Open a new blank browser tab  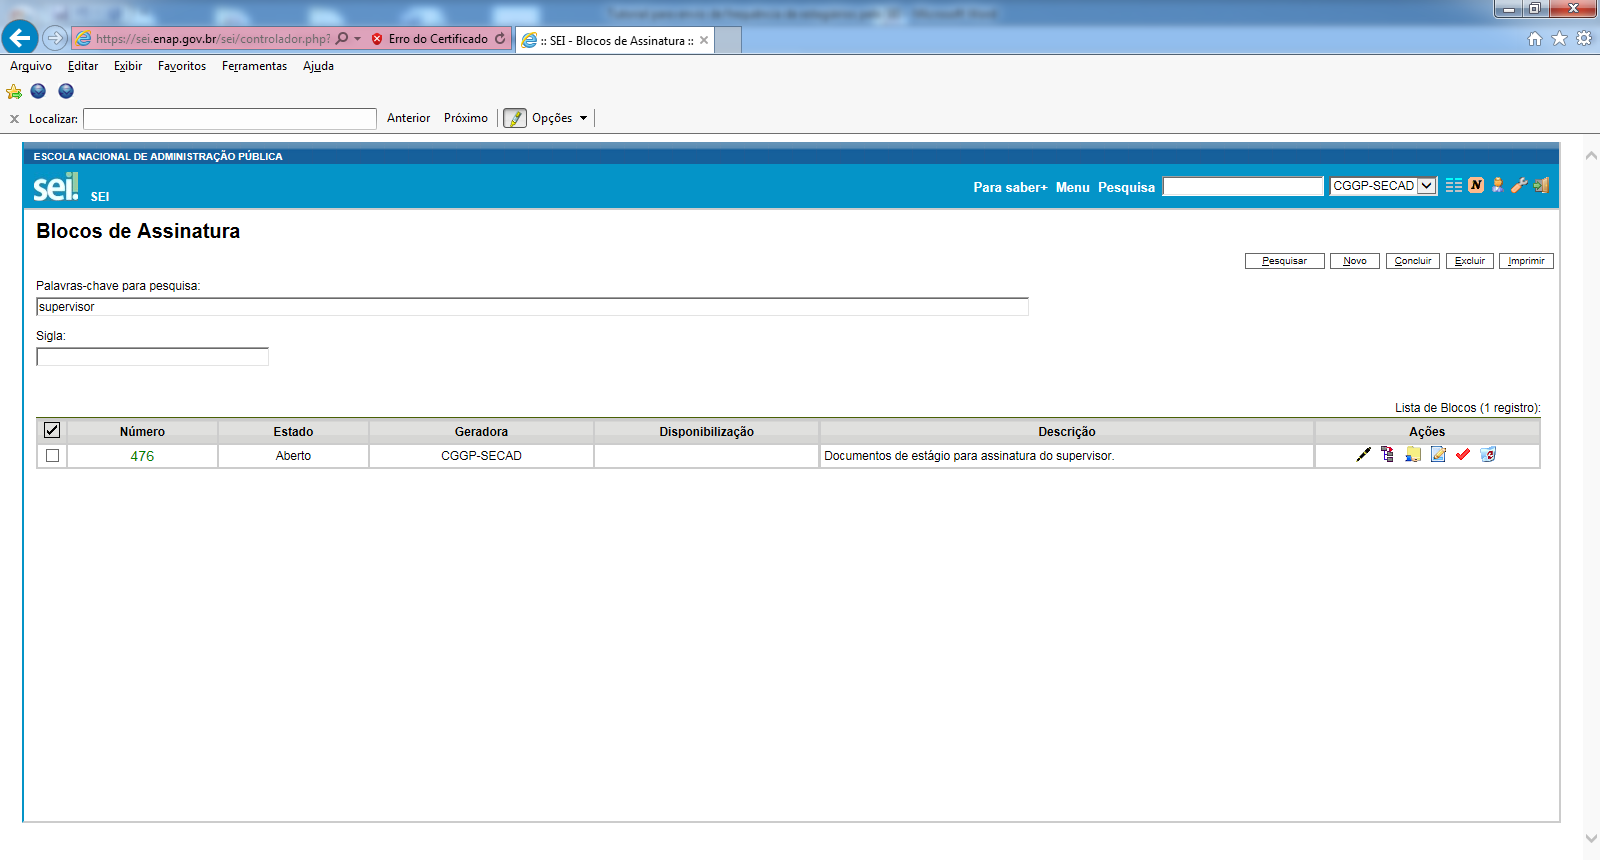tap(729, 40)
